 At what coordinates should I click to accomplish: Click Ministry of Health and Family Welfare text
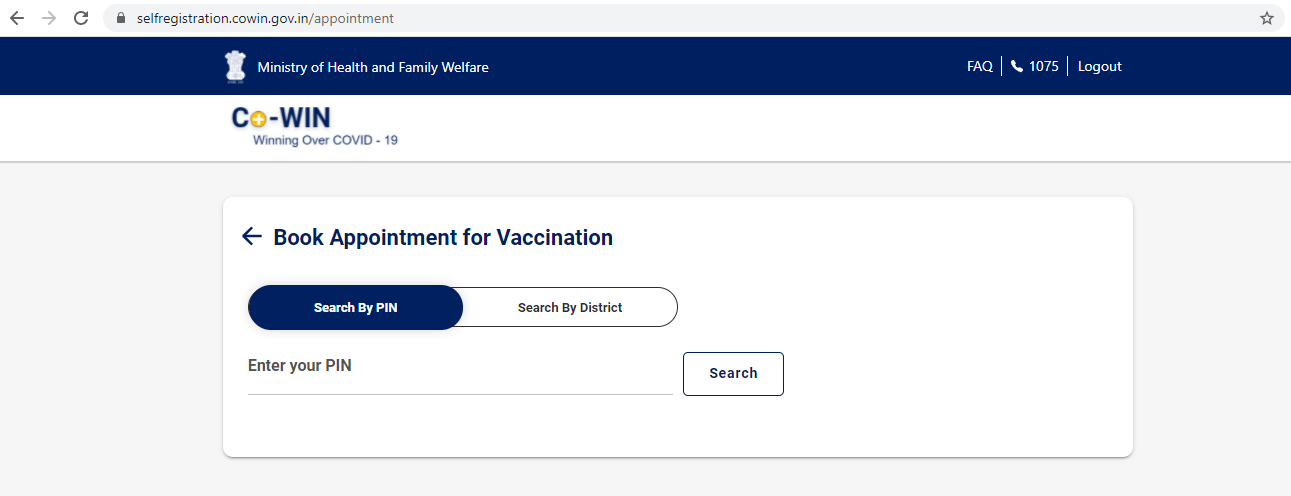[373, 67]
